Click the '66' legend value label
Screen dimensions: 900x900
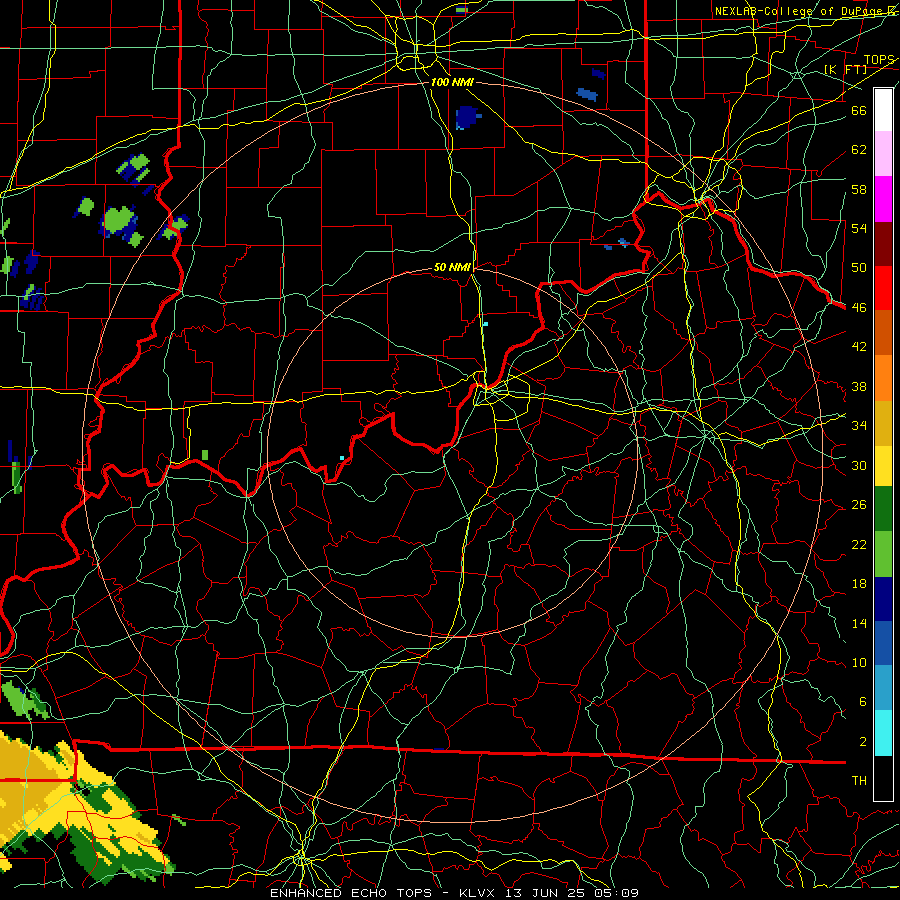pyautogui.click(x=859, y=110)
